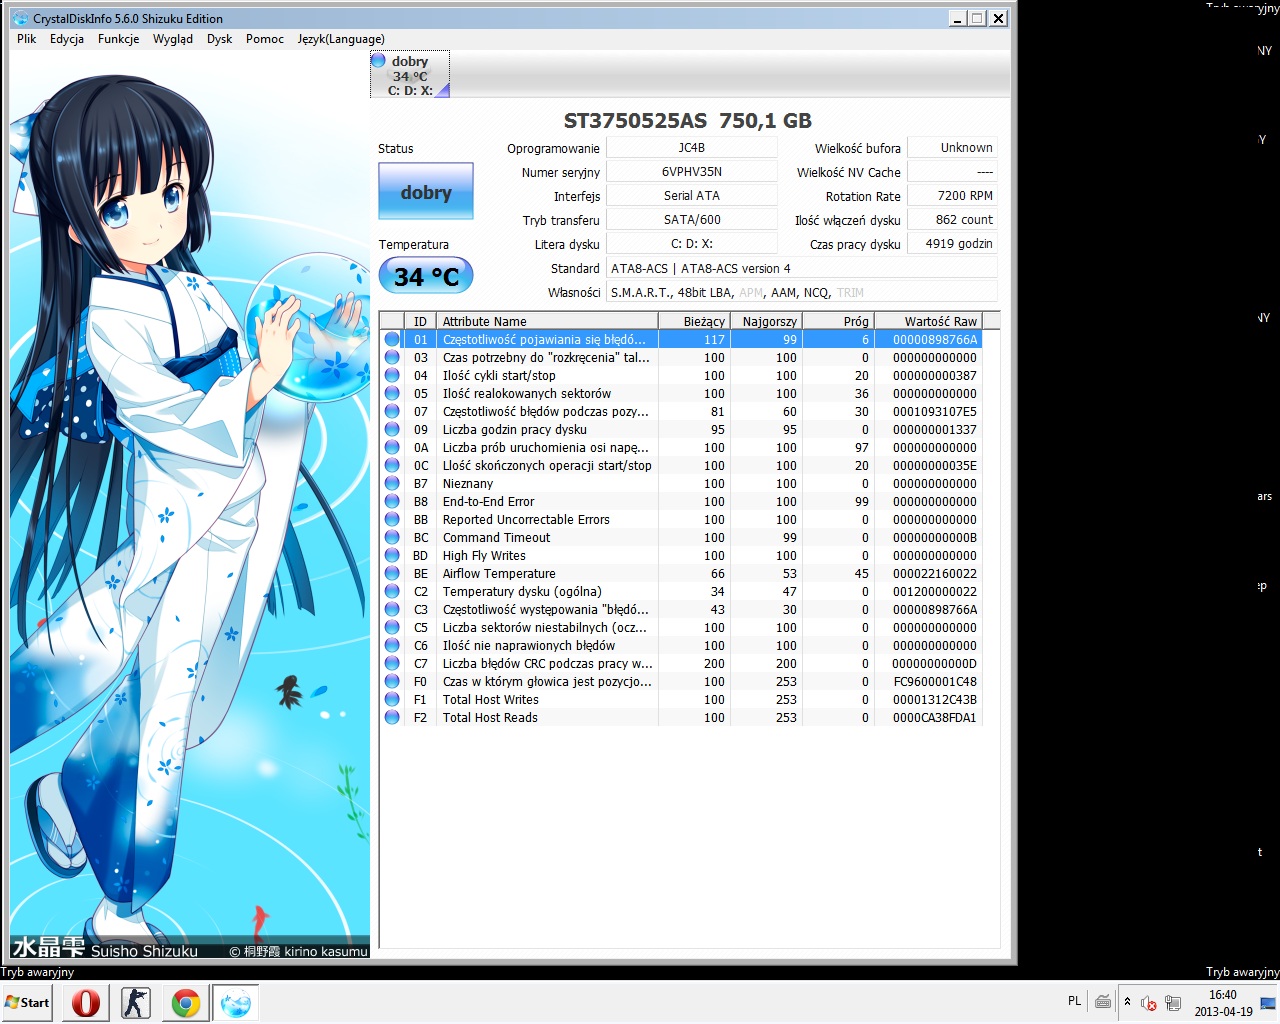Click the Shizuku character artwork

click(x=190, y=505)
